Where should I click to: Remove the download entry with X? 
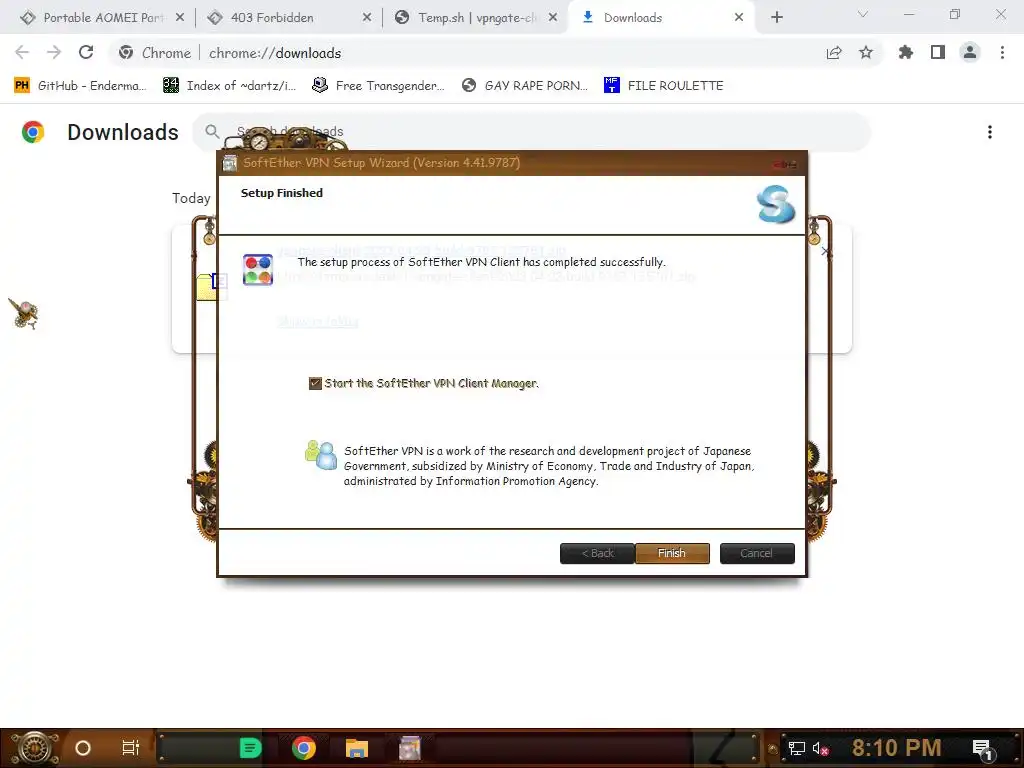[825, 251]
